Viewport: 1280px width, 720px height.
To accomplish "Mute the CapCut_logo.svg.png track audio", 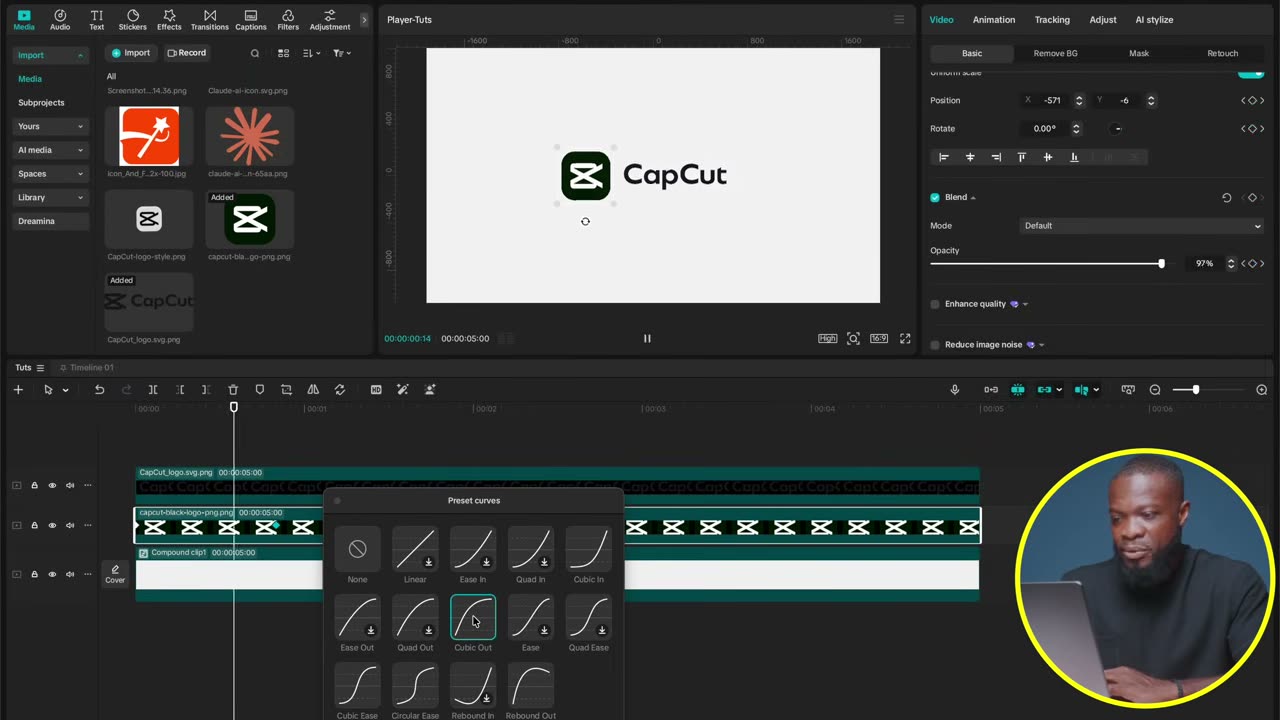I will (x=70, y=486).
